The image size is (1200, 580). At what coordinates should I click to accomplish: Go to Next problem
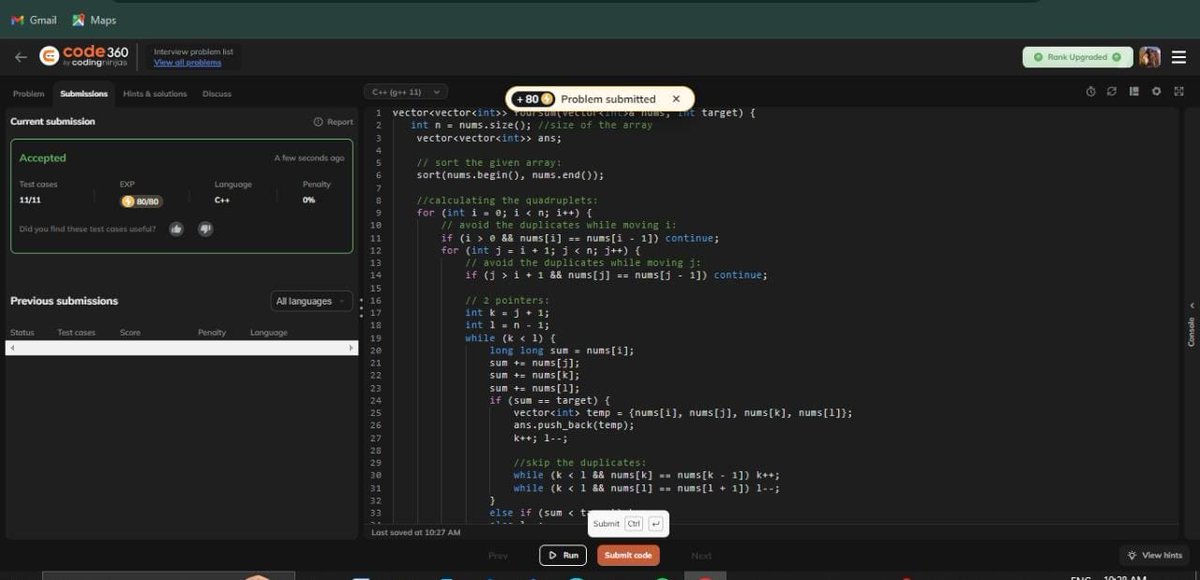[702, 555]
